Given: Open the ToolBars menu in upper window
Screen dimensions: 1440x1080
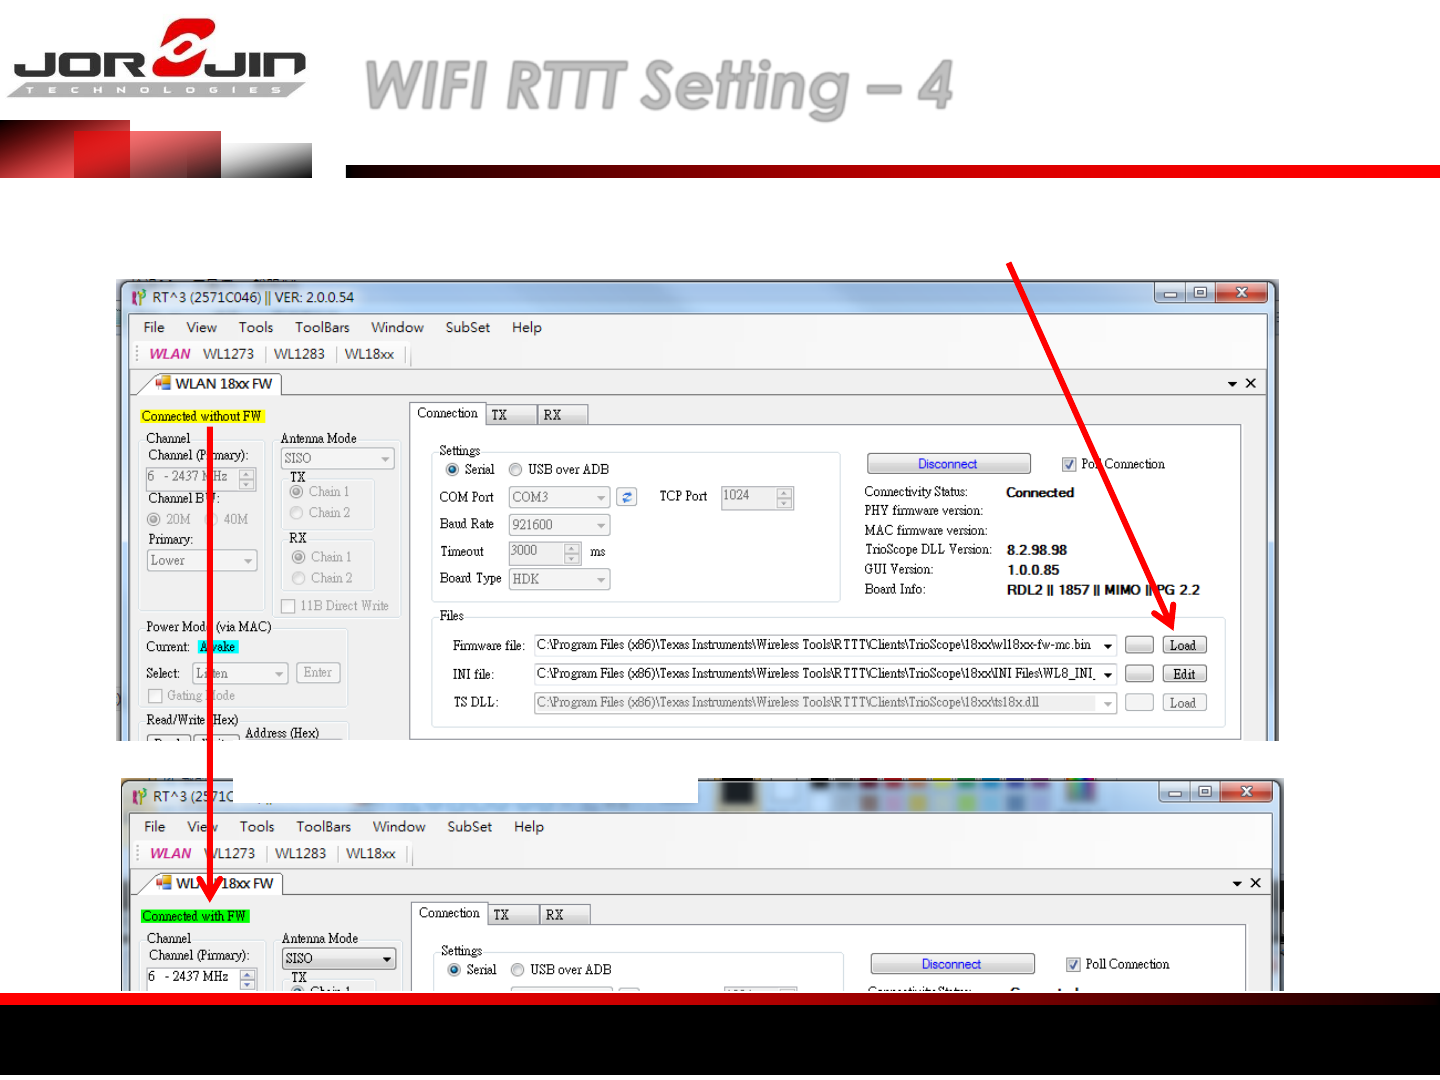Looking at the screenshot, I should click(x=322, y=327).
